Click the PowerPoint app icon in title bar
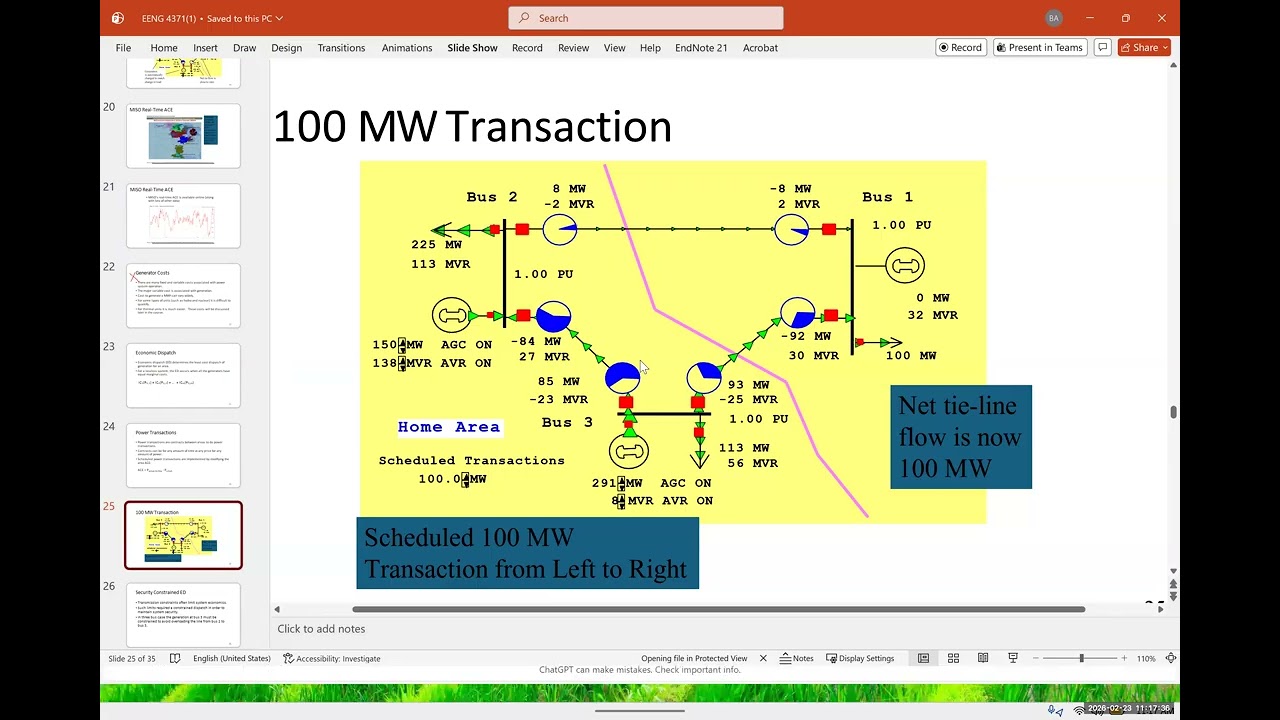Screen dimensions: 1280x720 coord(118,18)
